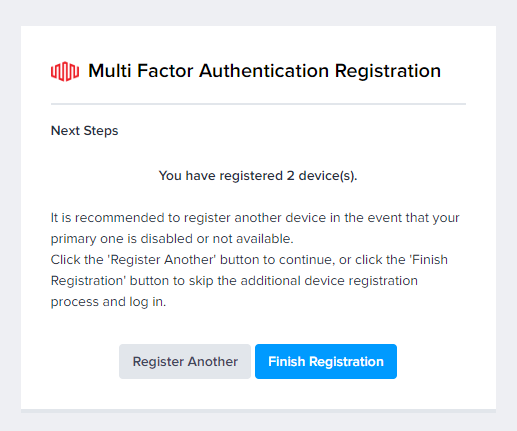Image resolution: width=517 pixels, height=431 pixels.
Task: Click the quoted 'Register Another' text in paragraph
Action: 162,260
